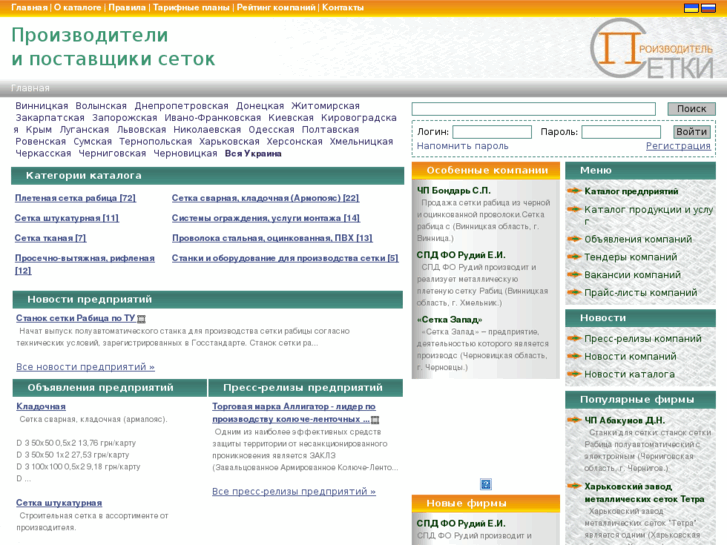Open Напомнить пароль link
Screen dimensions: 727x545
(462, 146)
